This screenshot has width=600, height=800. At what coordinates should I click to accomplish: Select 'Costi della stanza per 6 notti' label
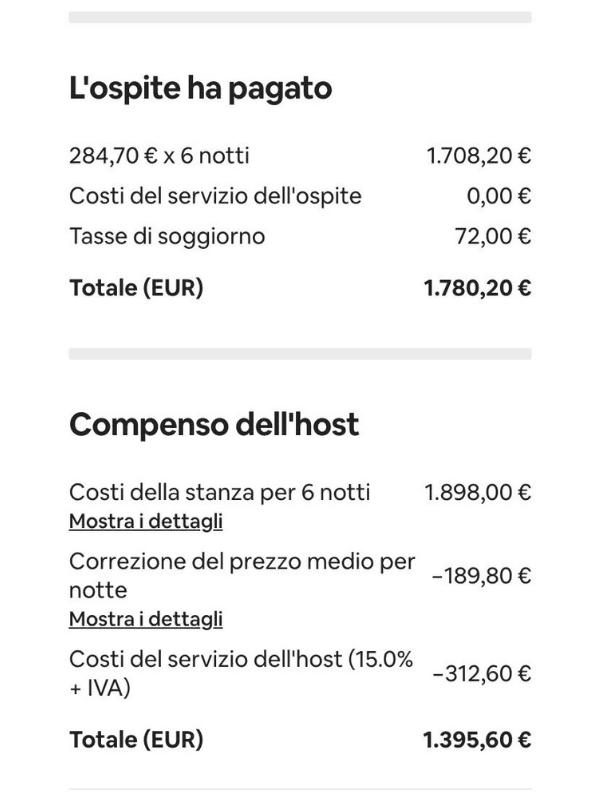[x=220, y=492]
